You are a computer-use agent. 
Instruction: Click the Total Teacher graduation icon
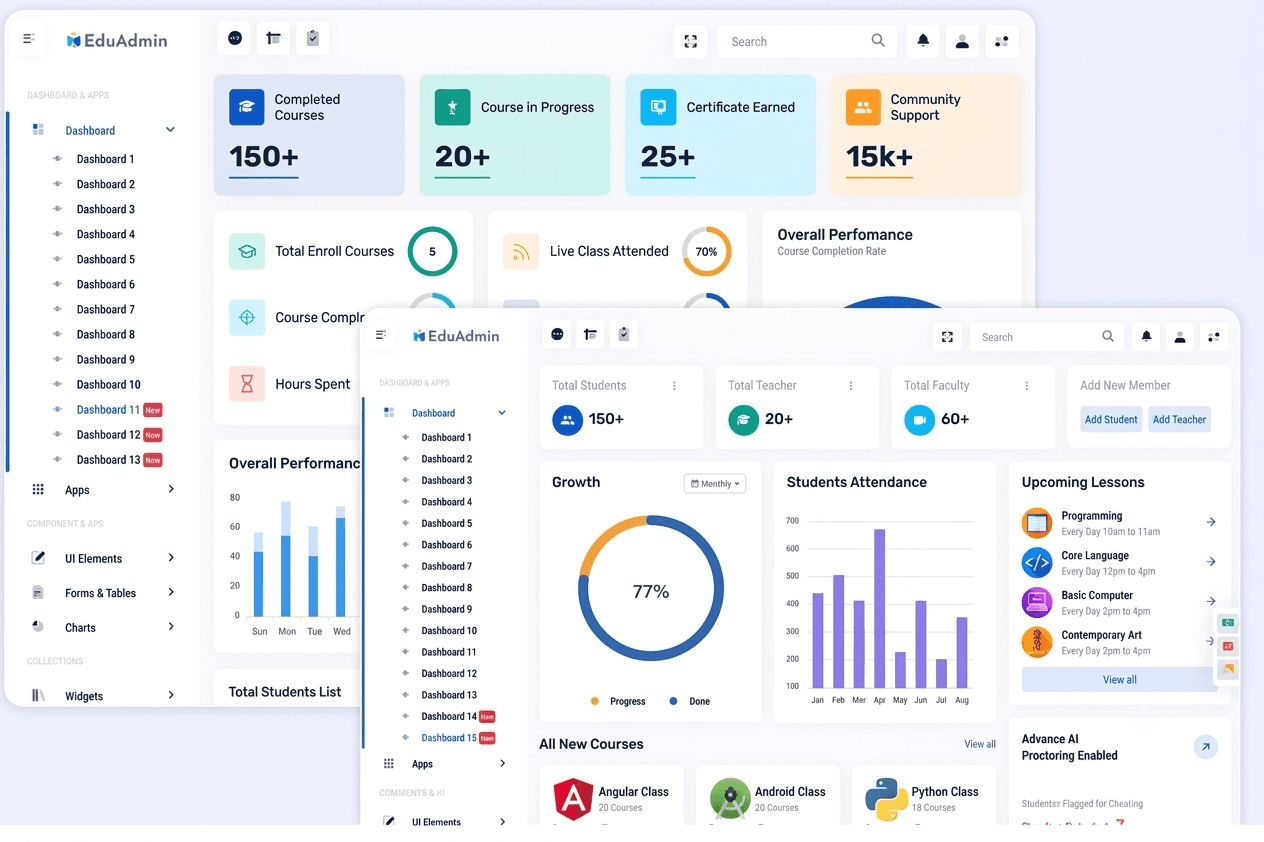click(743, 420)
